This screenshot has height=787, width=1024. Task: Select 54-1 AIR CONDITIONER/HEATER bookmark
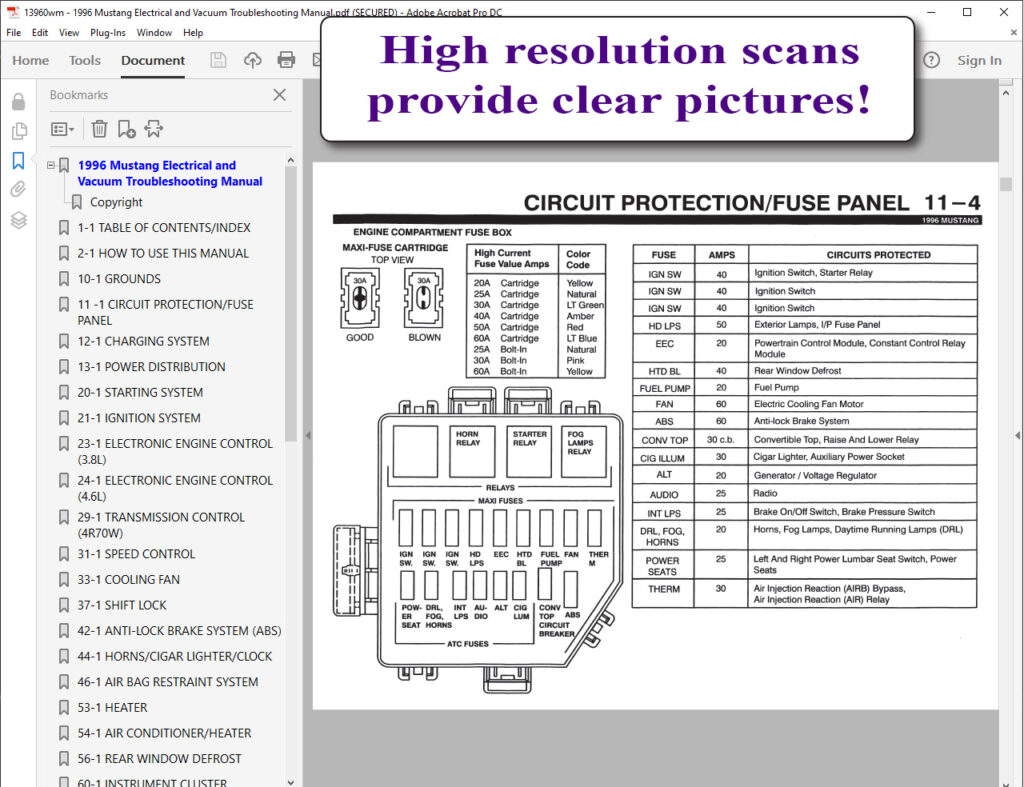[164, 733]
